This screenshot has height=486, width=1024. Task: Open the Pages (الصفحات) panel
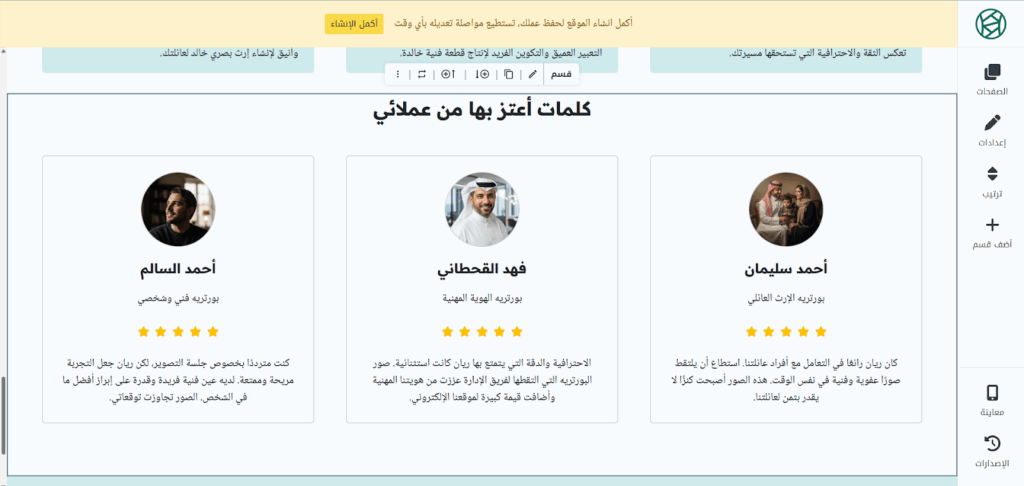click(991, 79)
